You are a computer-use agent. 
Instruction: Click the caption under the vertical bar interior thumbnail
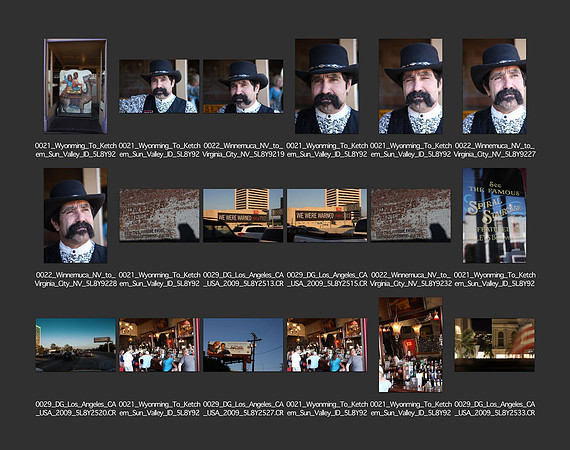(x=411, y=409)
